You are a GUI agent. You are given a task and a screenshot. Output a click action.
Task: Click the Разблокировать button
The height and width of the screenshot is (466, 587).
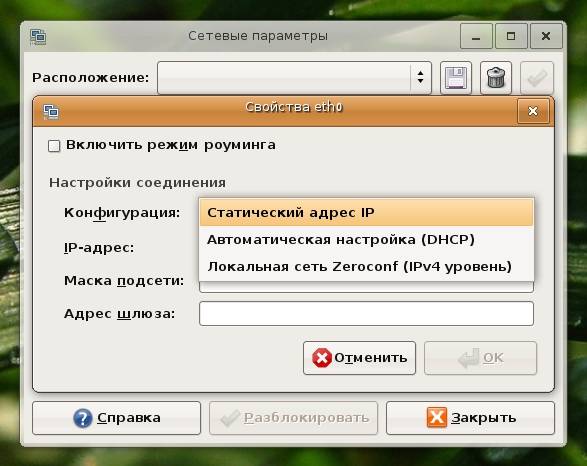(294, 418)
